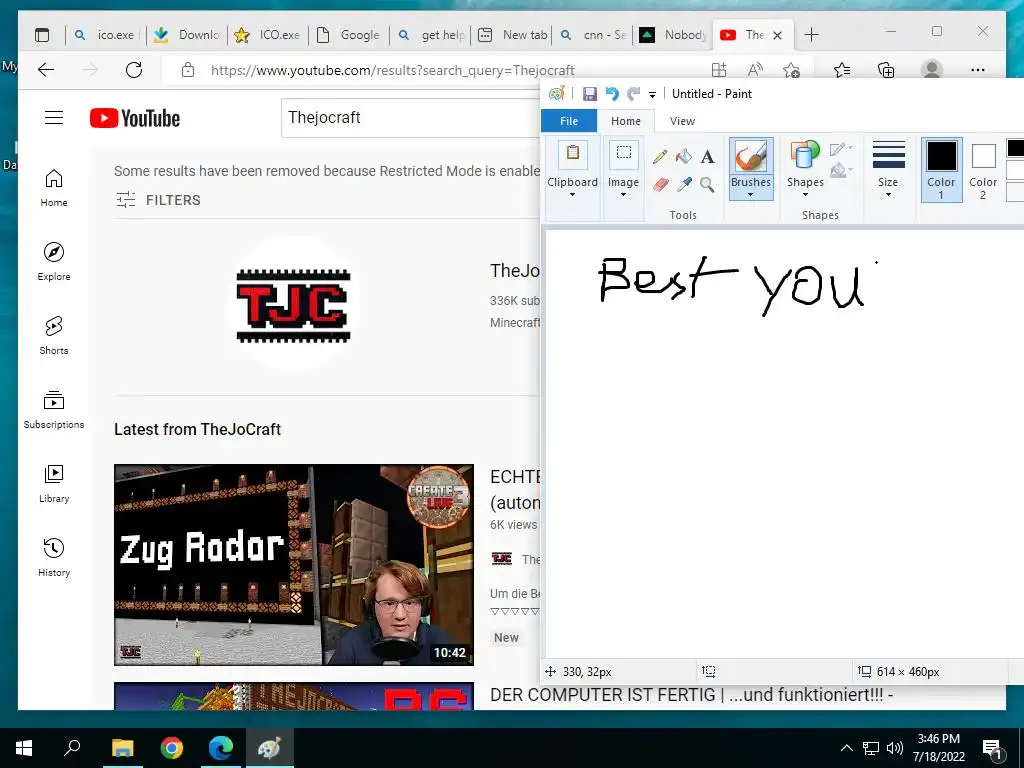
Task: Open Chrome from the taskbar
Action: tap(172, 748)
